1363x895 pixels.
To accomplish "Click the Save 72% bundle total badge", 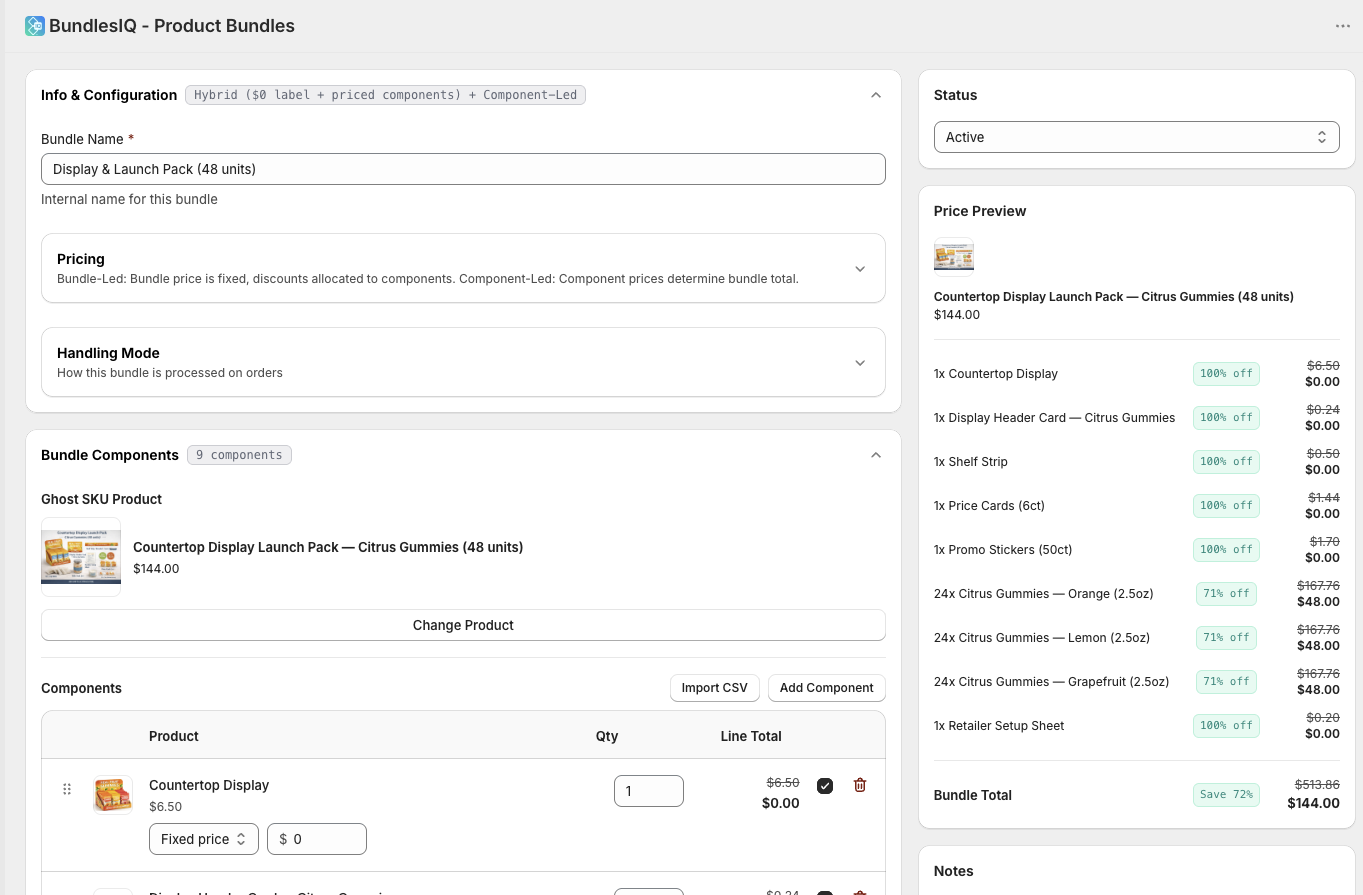I will tap(1226, 795).
